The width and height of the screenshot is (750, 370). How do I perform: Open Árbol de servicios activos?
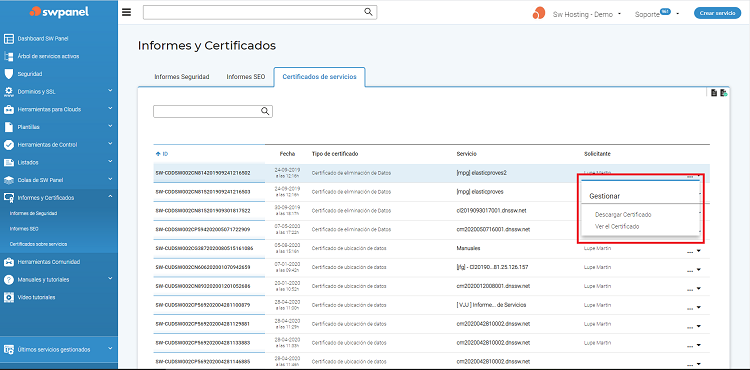pyautogui.click(x=48, y=56)
